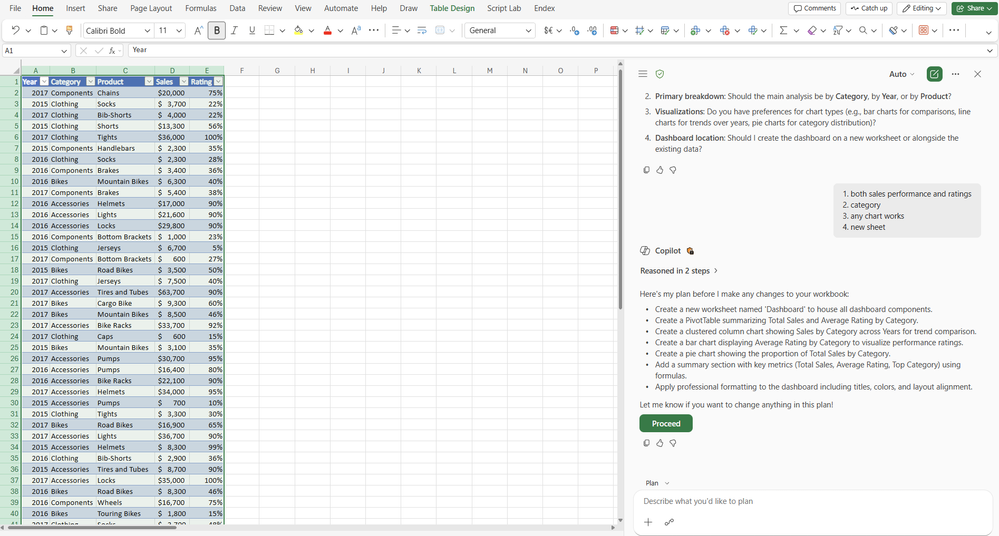Start a new Copilot chat
Screen dimensions: 999x536
(934, 74)
